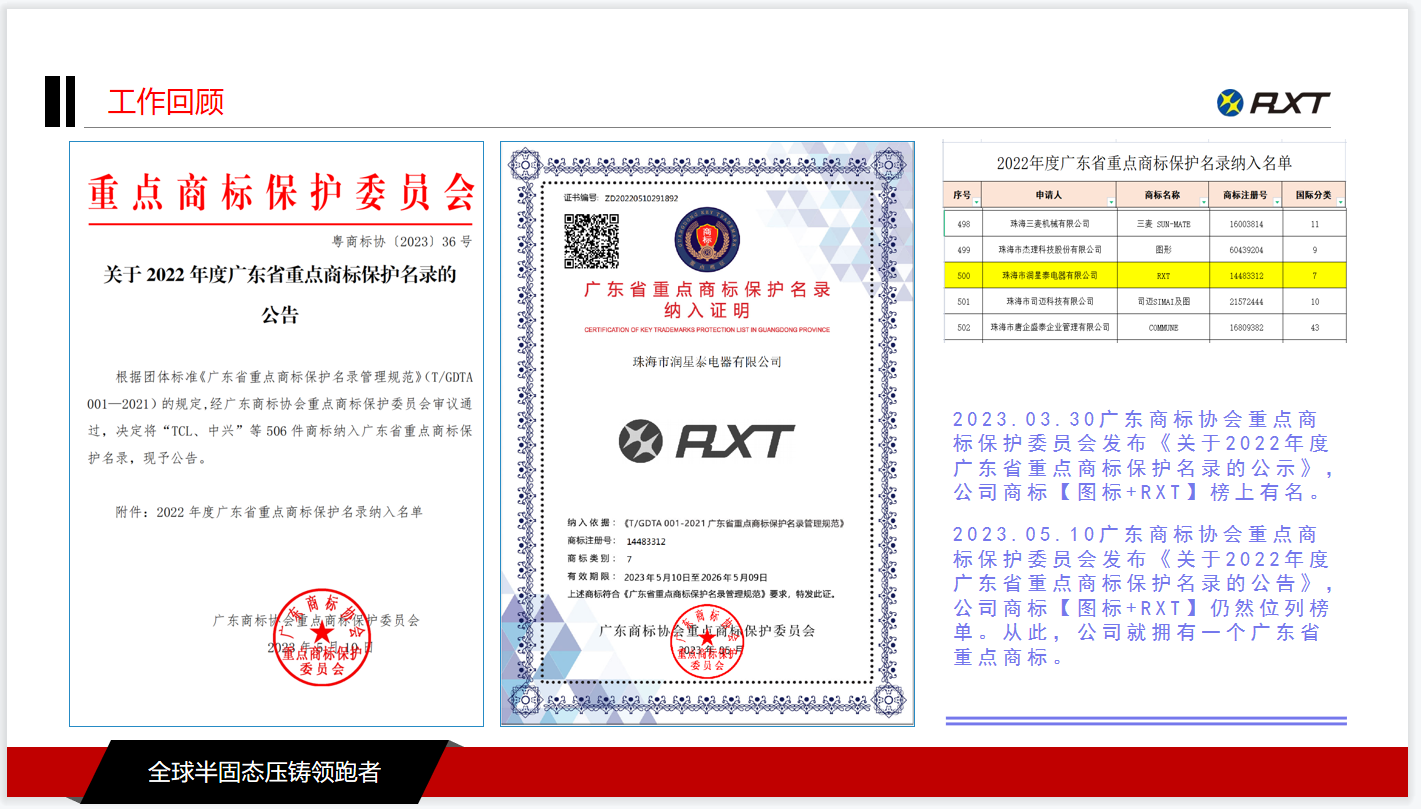Click the cell 三麦 SUN-MATE
Viewport: 1421px width, 809px height.
pos(1164,224)
